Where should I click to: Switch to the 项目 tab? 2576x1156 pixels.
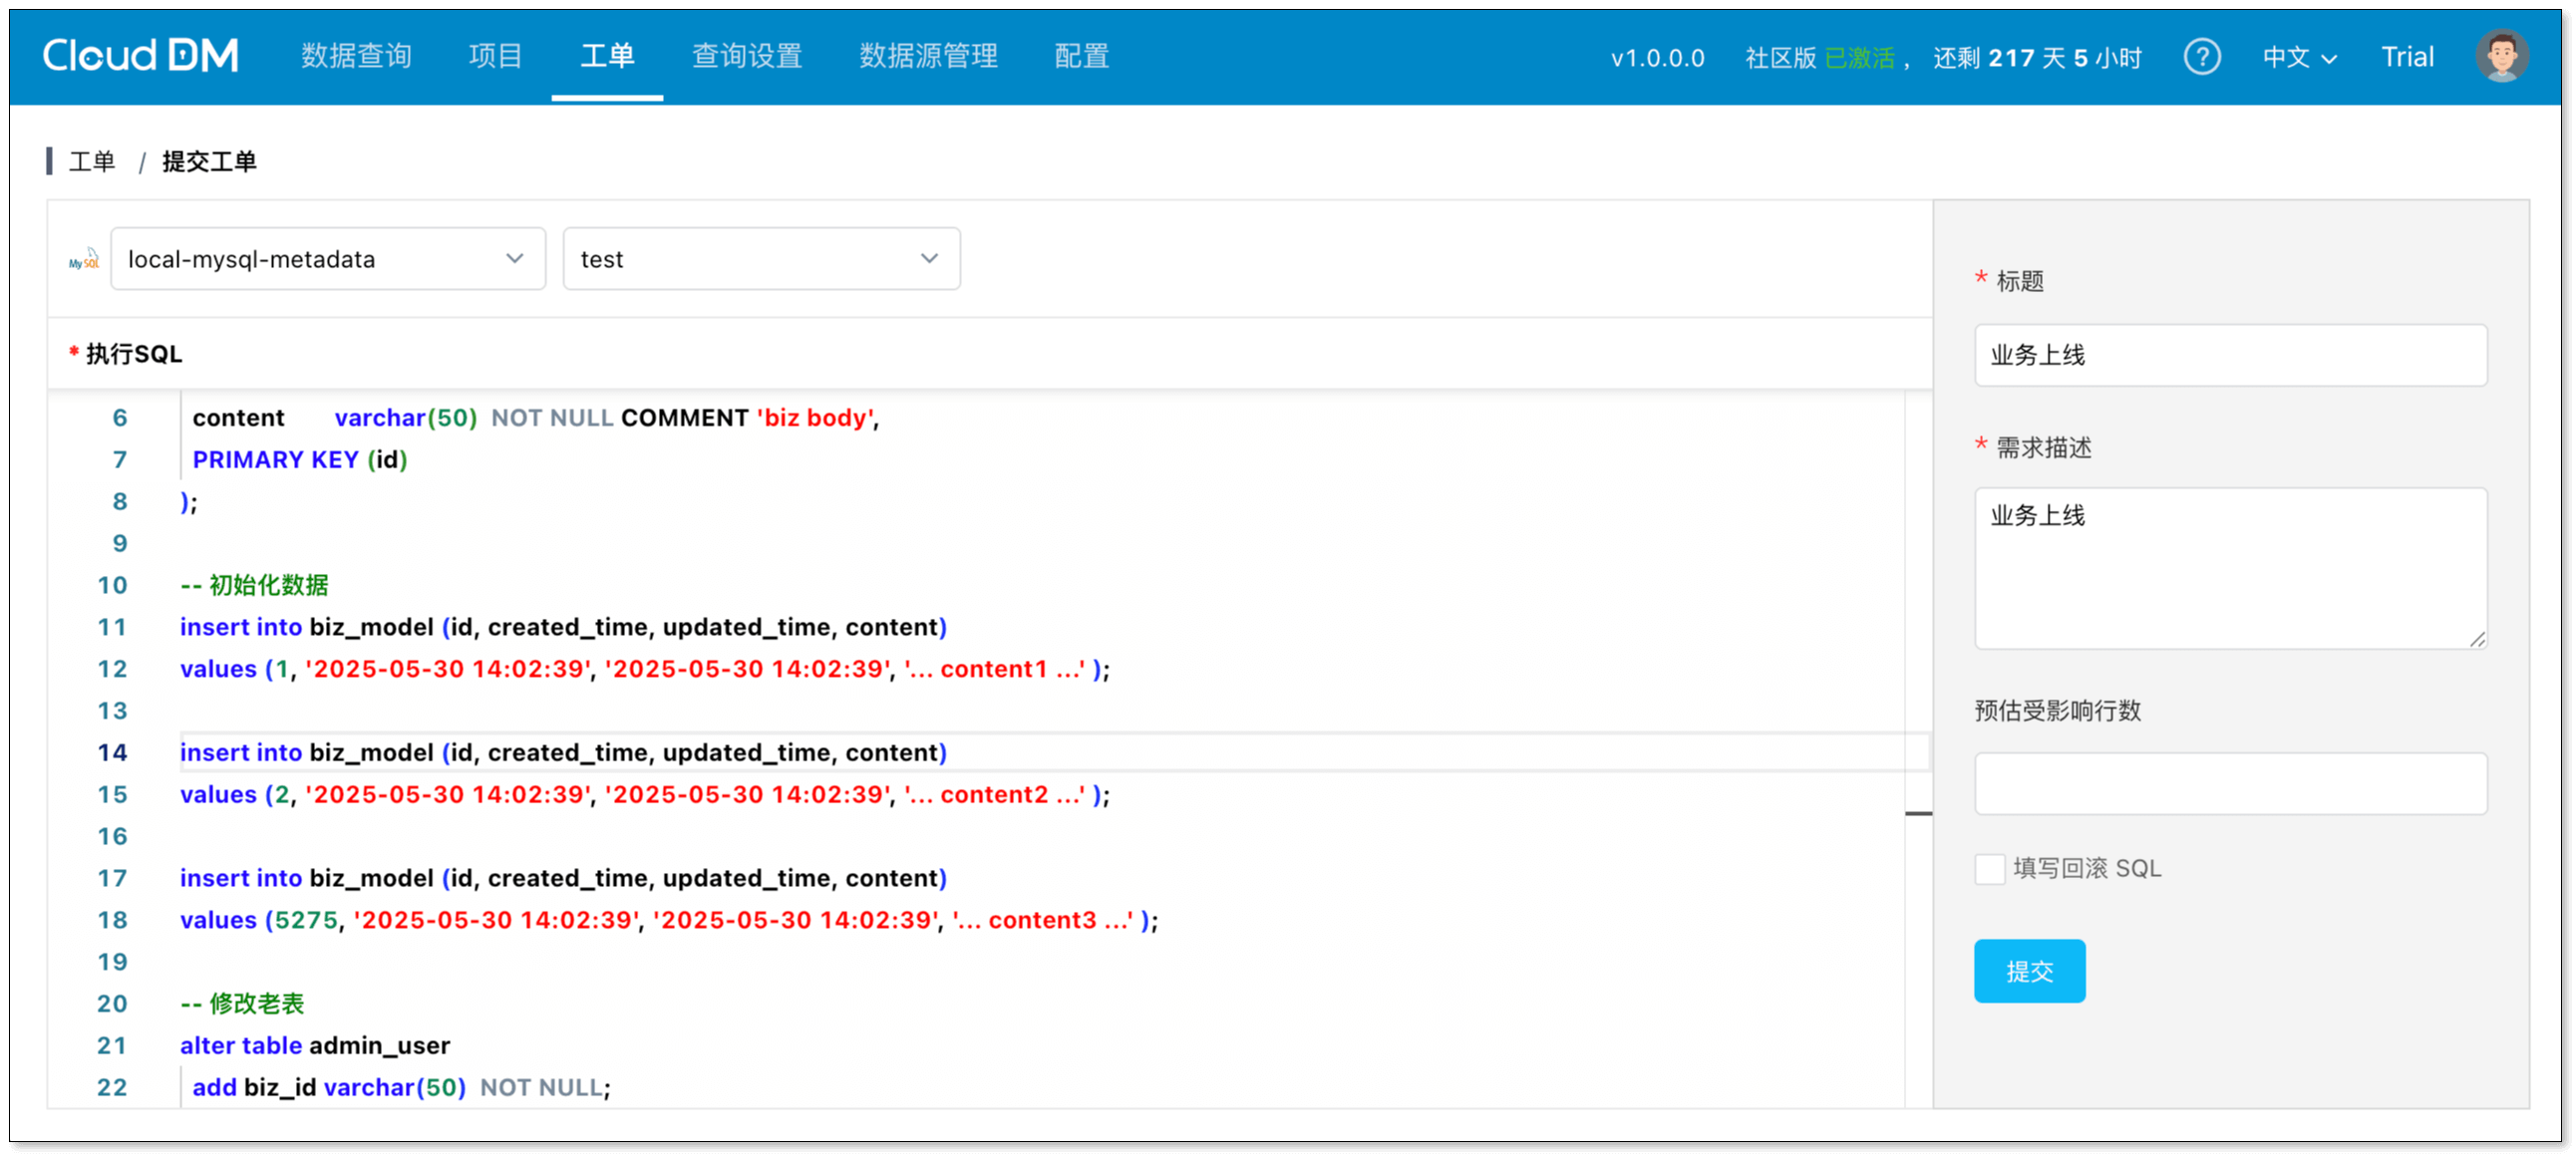[x=494, y=57]
